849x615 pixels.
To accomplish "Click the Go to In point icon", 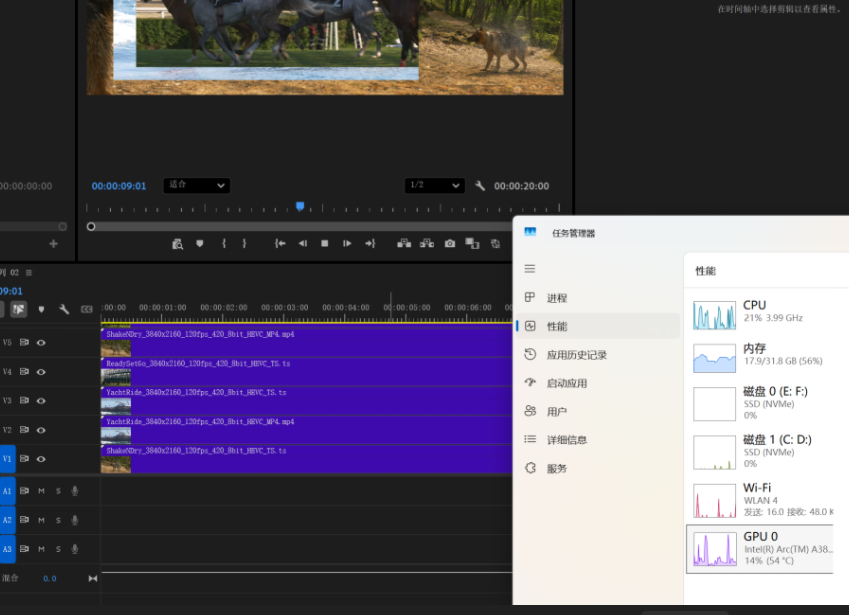I will [x=280, y=244].
